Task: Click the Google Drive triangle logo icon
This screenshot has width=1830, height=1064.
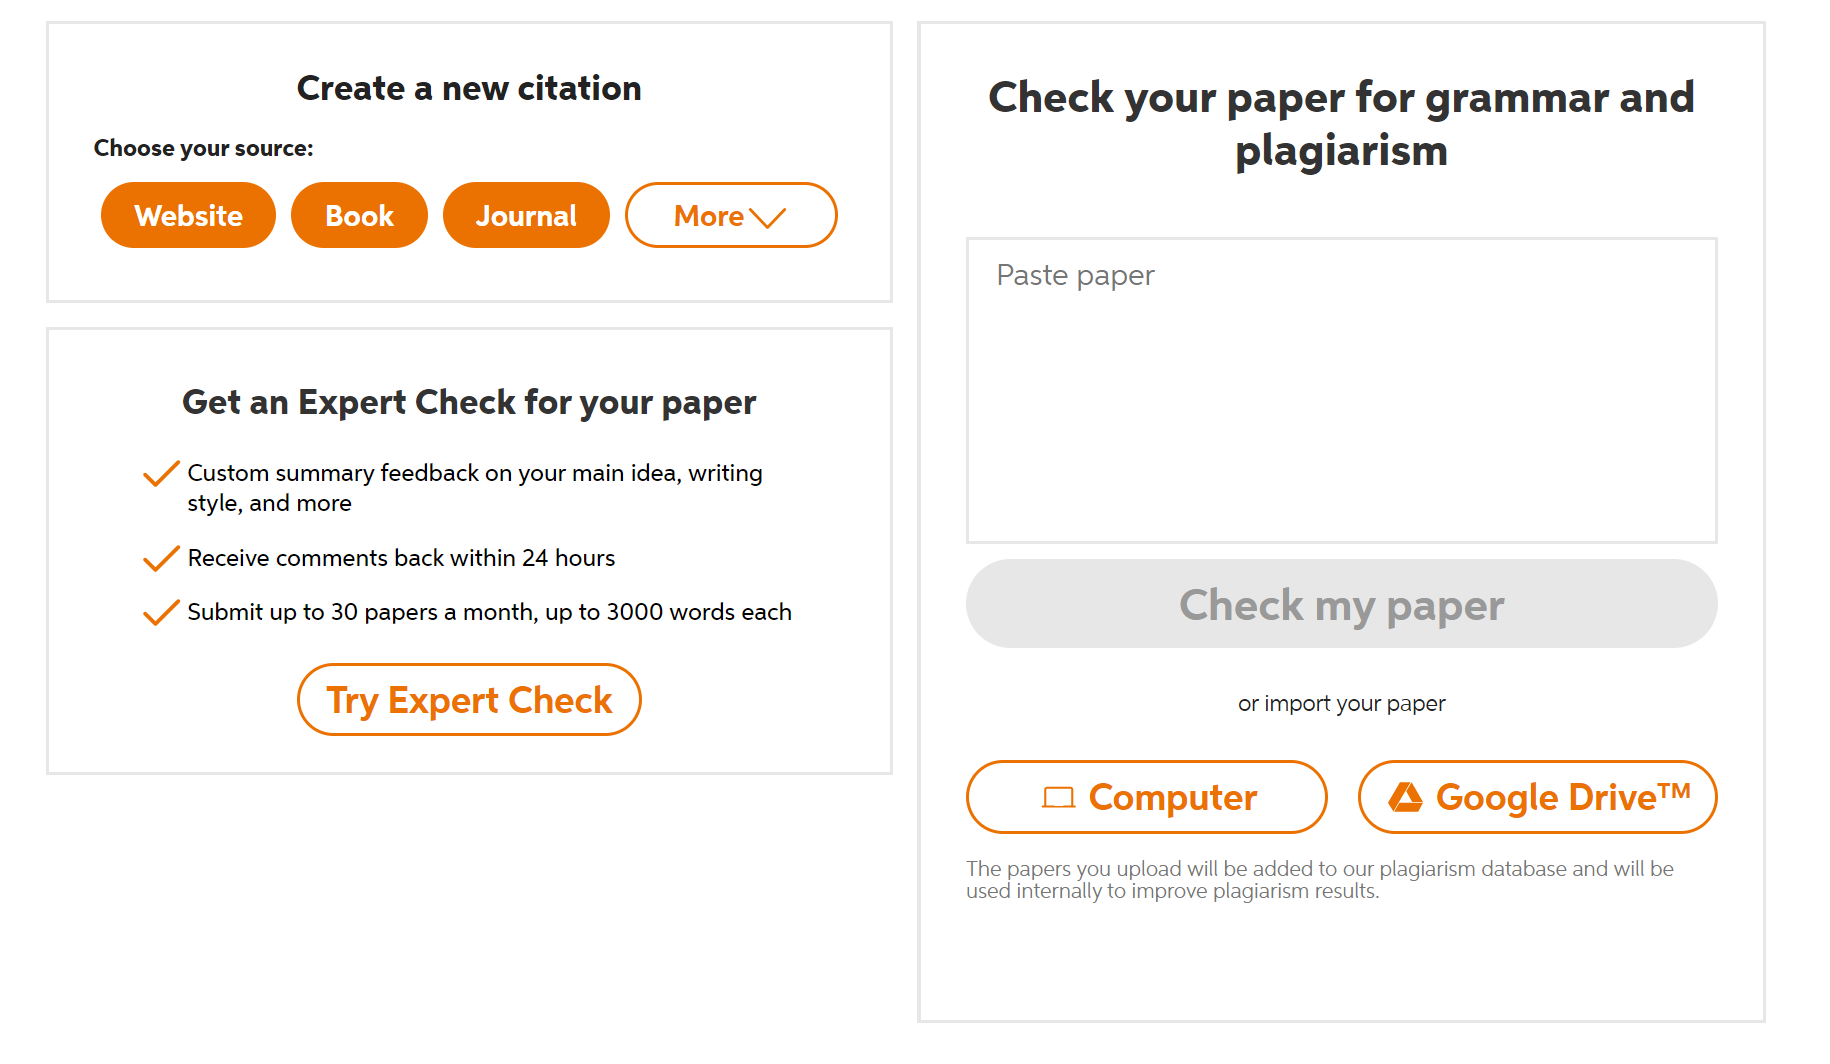Action: pyautogui.click(x=1405, y=797)
